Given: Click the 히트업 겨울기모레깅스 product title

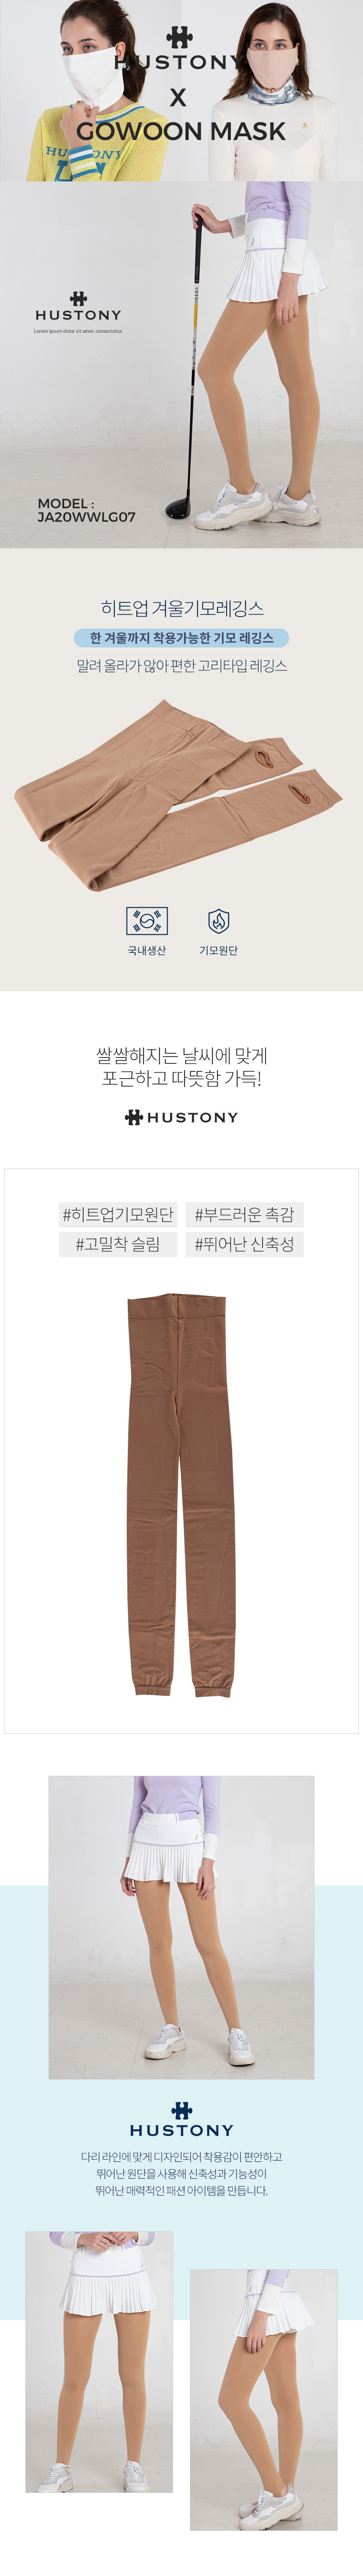Looking at the screenshot, I should (x=181, y=608).
